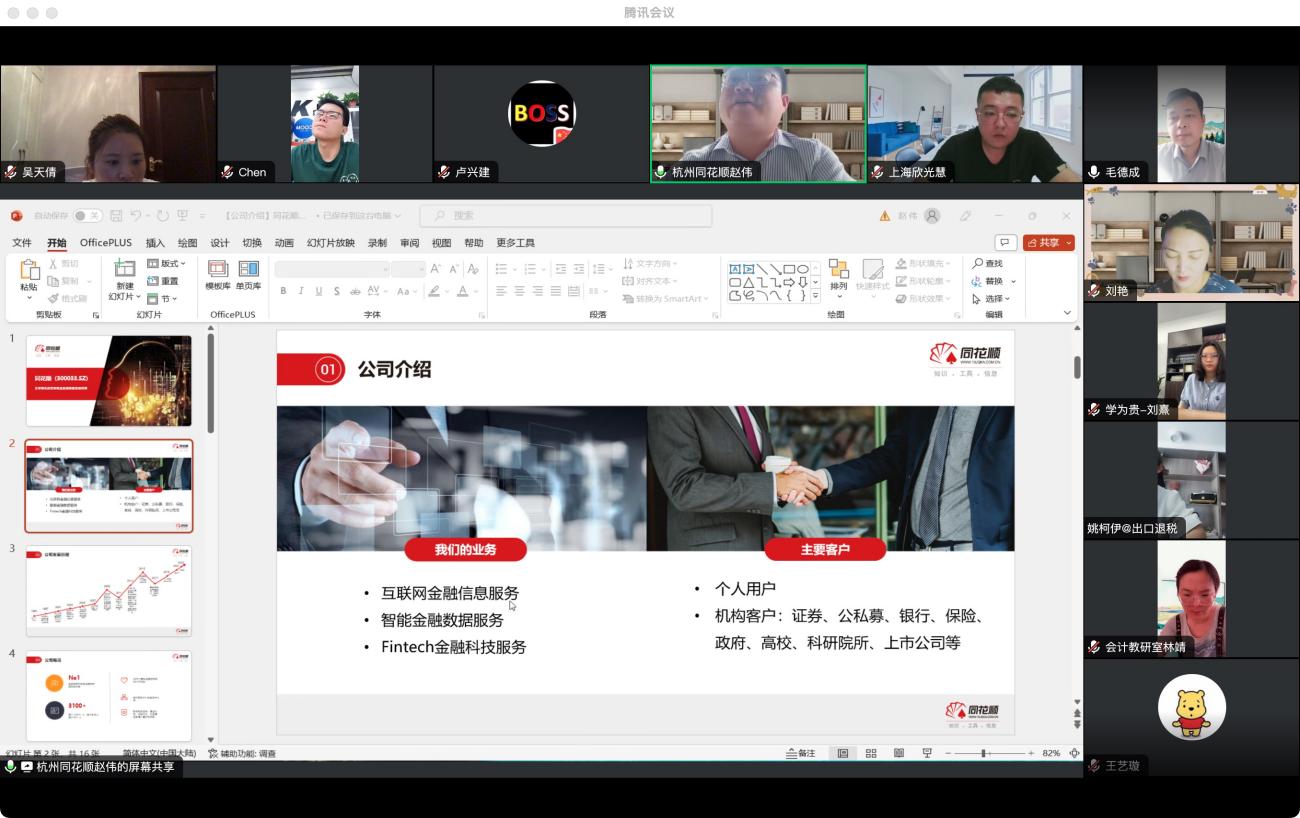The width and height of the screenshot is (1300, 818).
Task: Open the 插入 ribbon tab
Action: coord(155,243)
